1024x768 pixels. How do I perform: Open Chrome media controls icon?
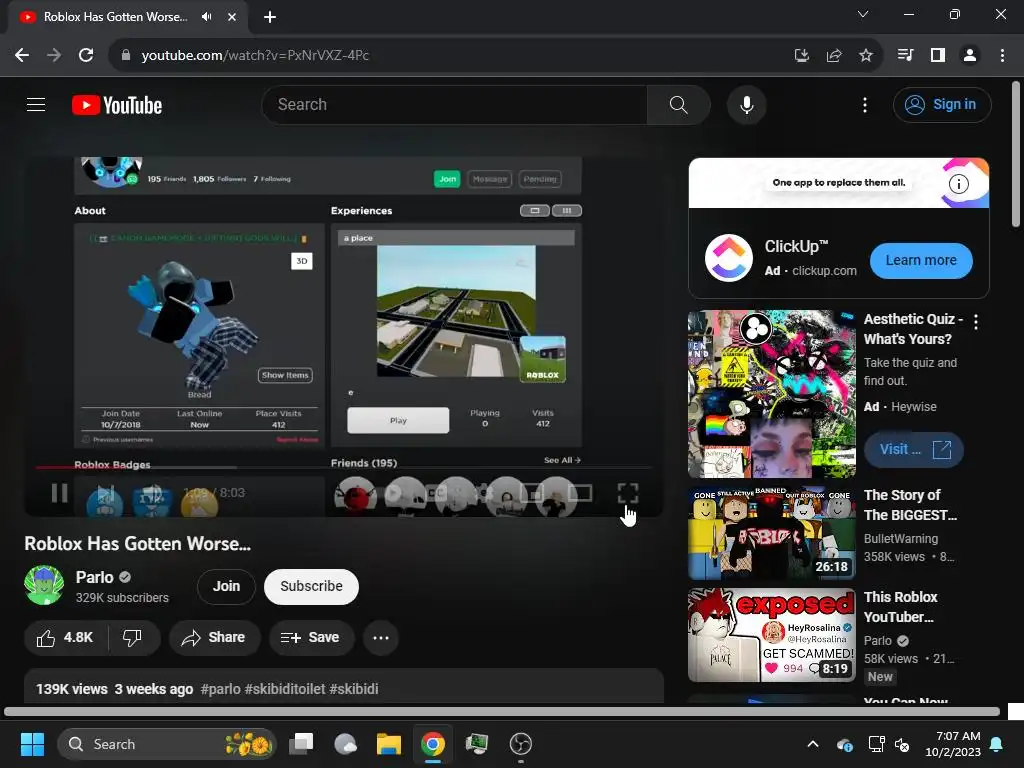click(905, 56)
